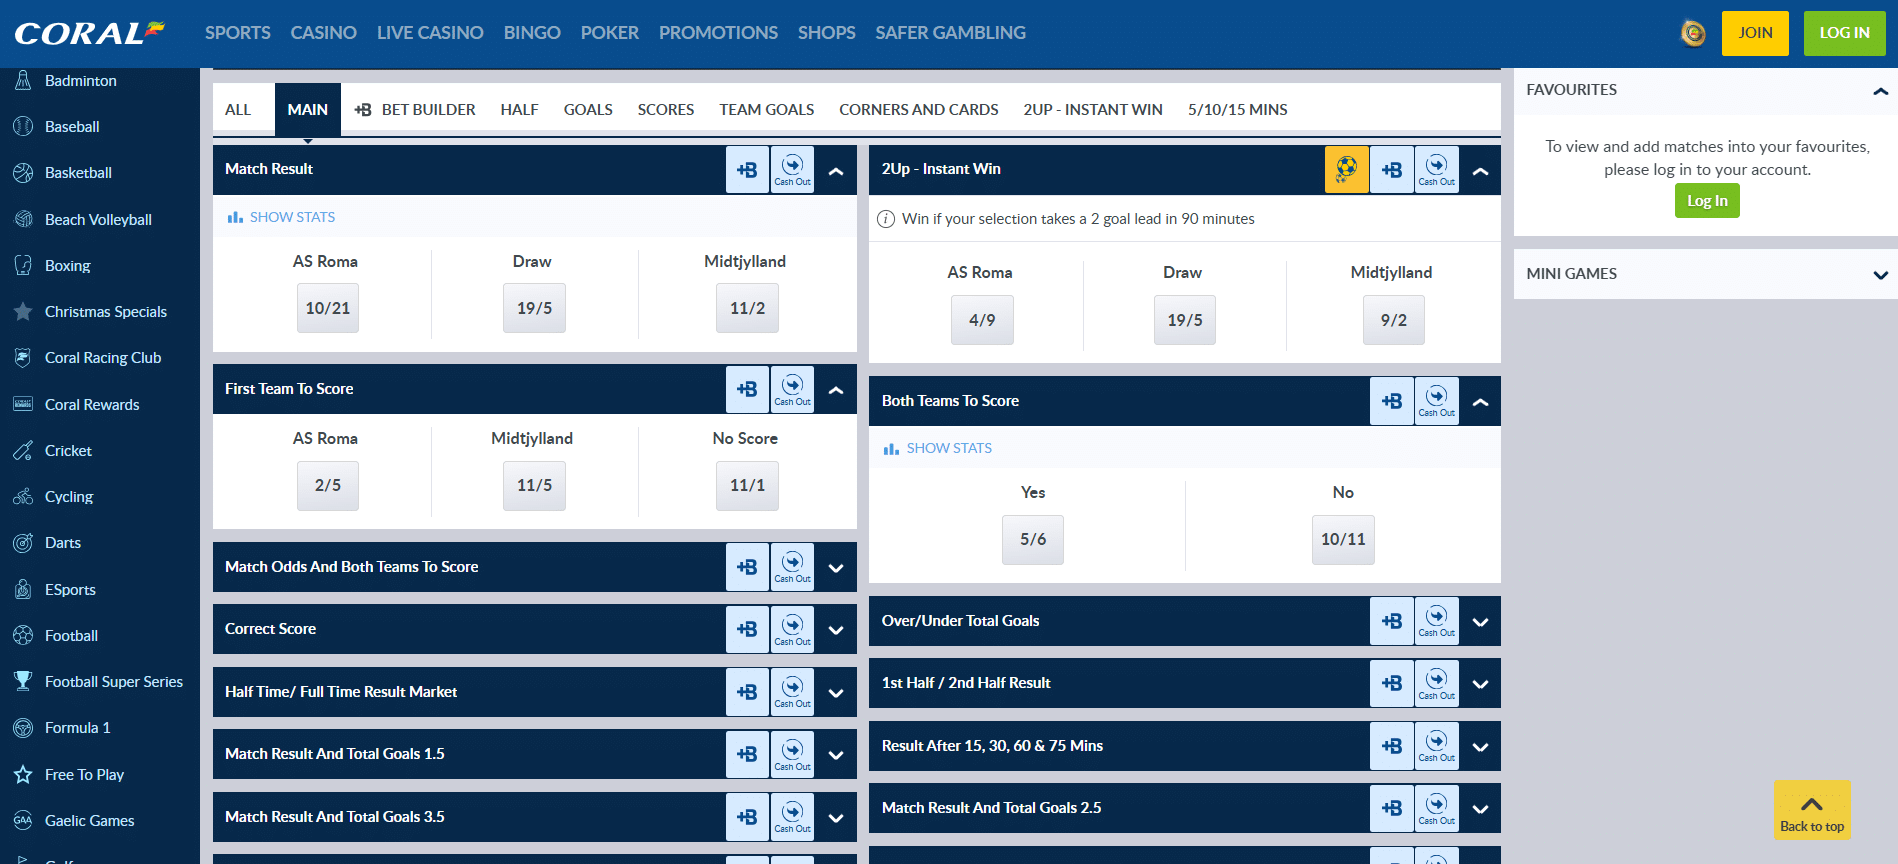Click yellow football icon in 2Up Instant Win header

(1347, 170)
